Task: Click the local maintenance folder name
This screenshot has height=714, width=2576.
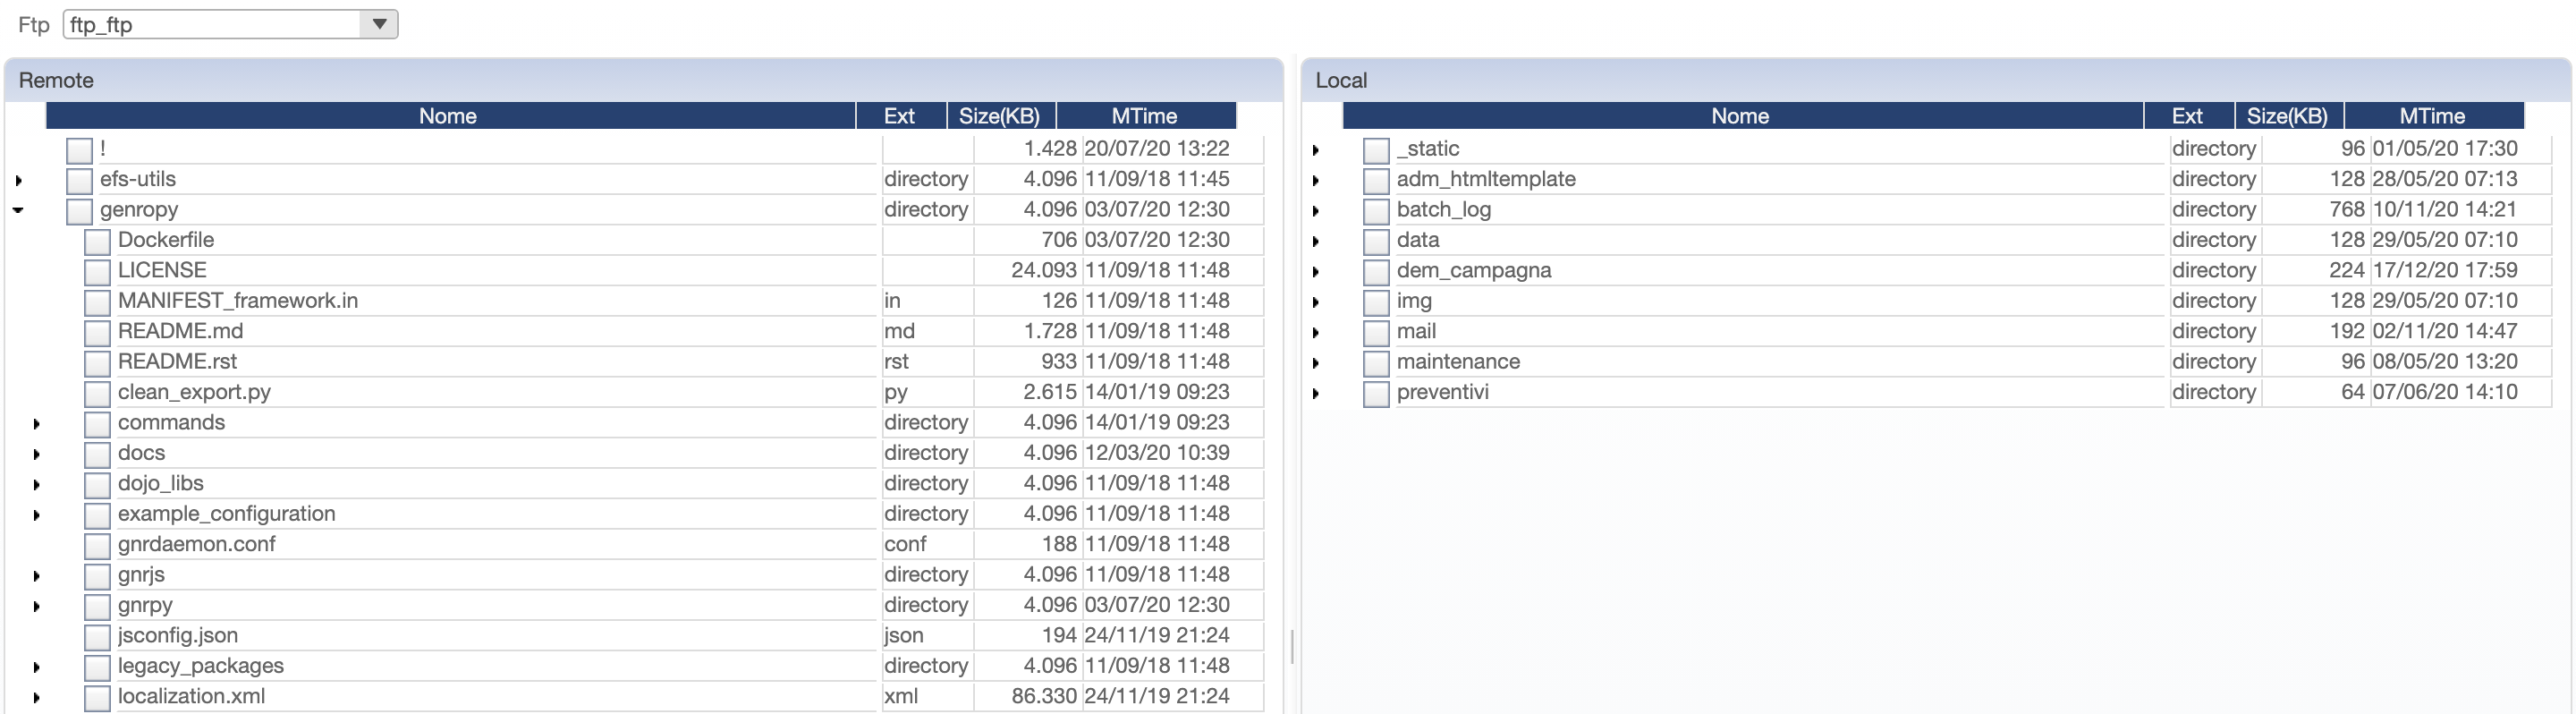Action: click(x=1458, y=362)
